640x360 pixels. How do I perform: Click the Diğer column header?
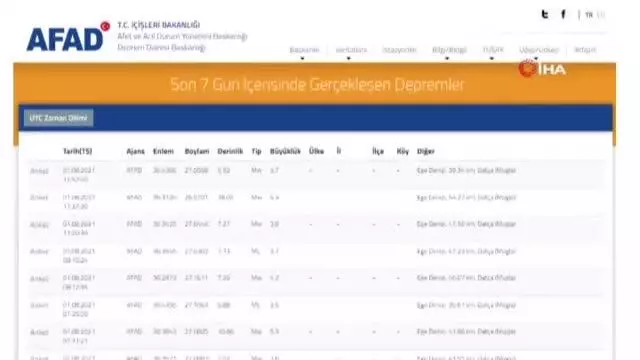tap(425, 151)
